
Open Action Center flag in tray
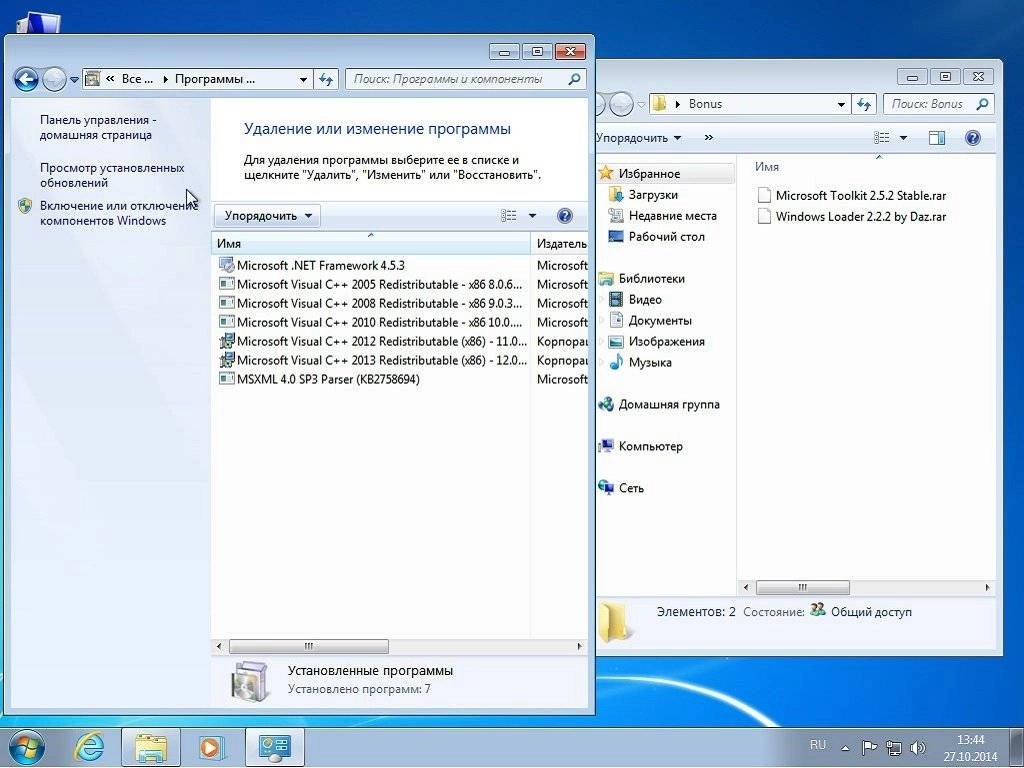(869, 748)
